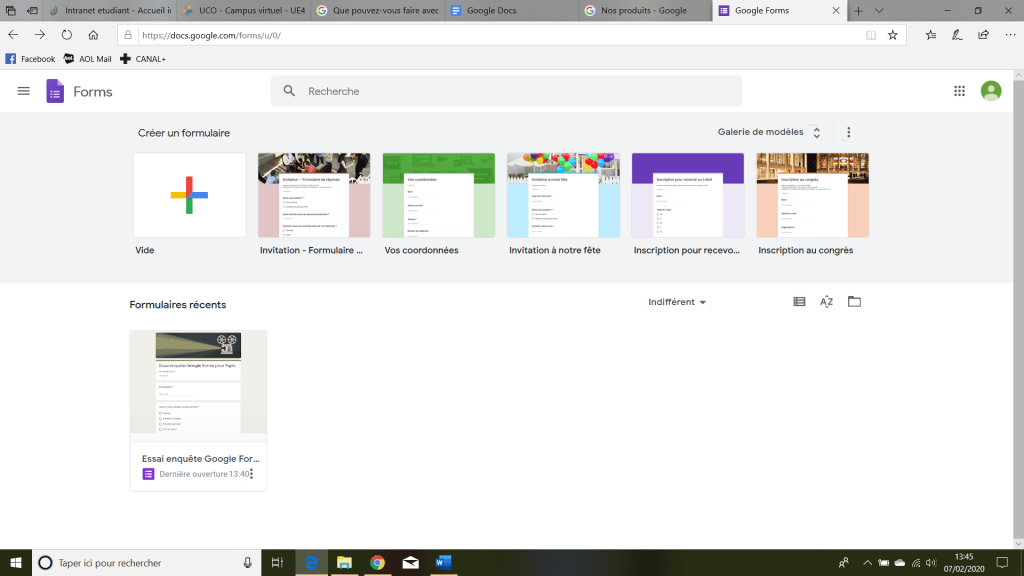Click the Google account avatar
This screenshot has height=576, width=1024.
(x=991, y=91)
